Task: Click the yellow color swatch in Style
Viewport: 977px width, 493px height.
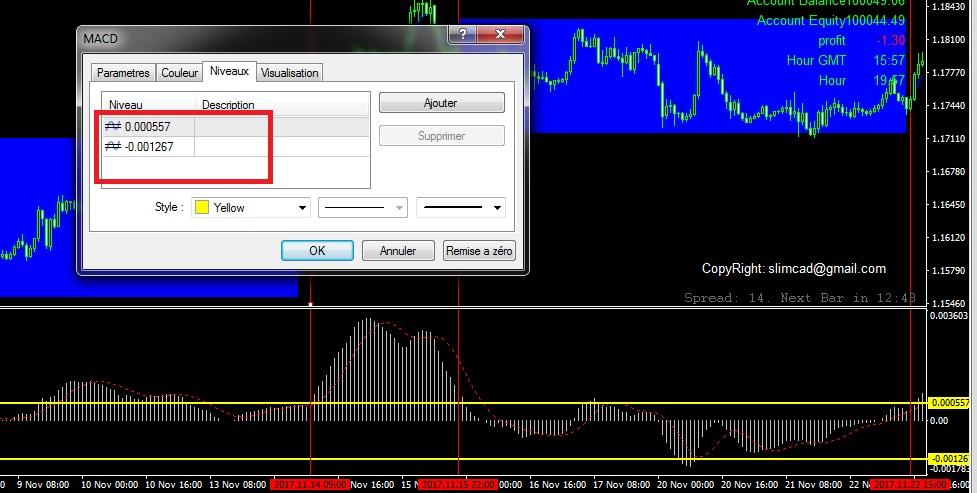Action: 201,208
